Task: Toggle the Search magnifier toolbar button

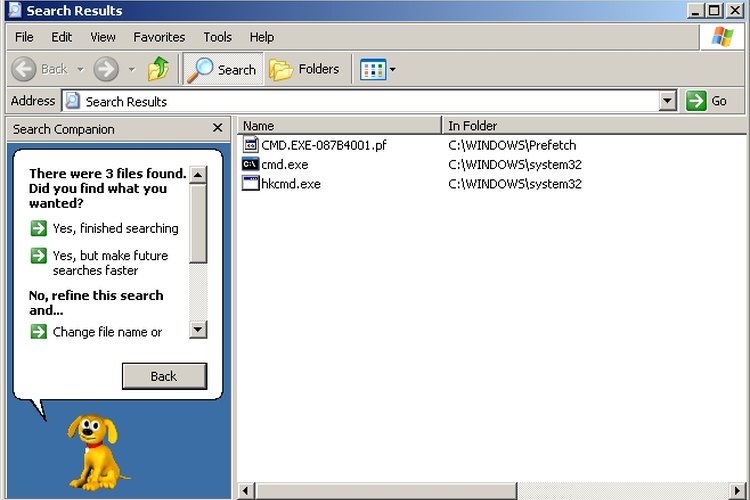Action: tap(223, 69)
